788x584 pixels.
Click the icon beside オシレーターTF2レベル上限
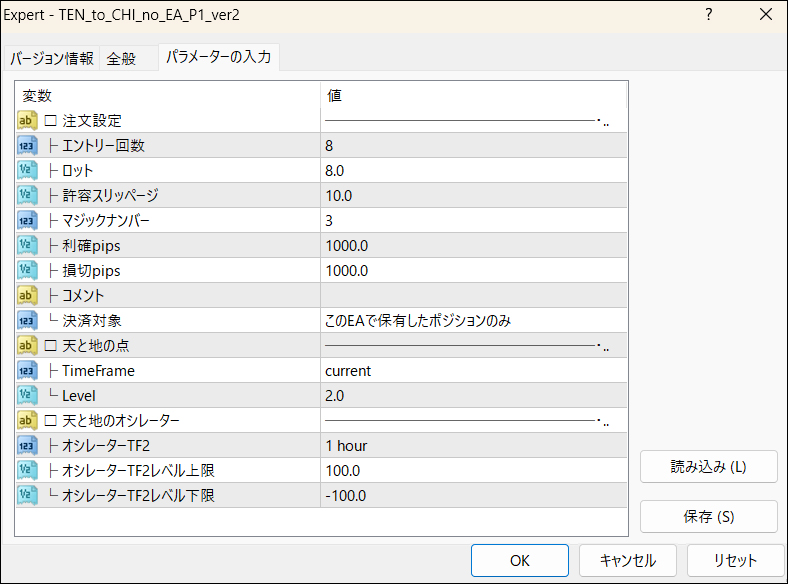click(x=28, y=471)
